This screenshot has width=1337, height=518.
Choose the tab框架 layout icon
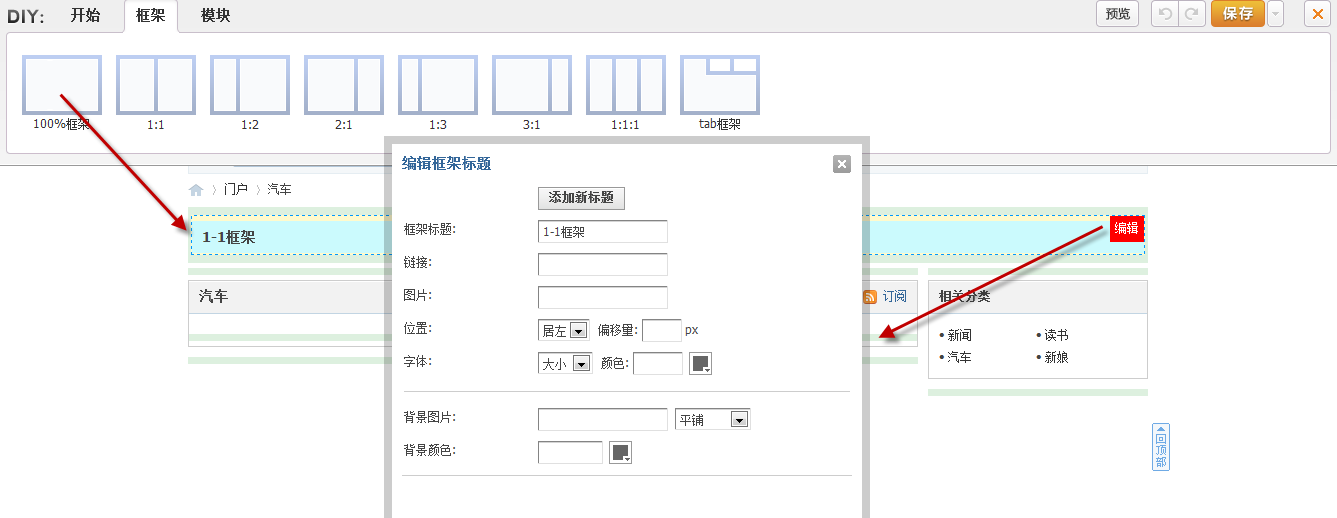coord(720,85)
